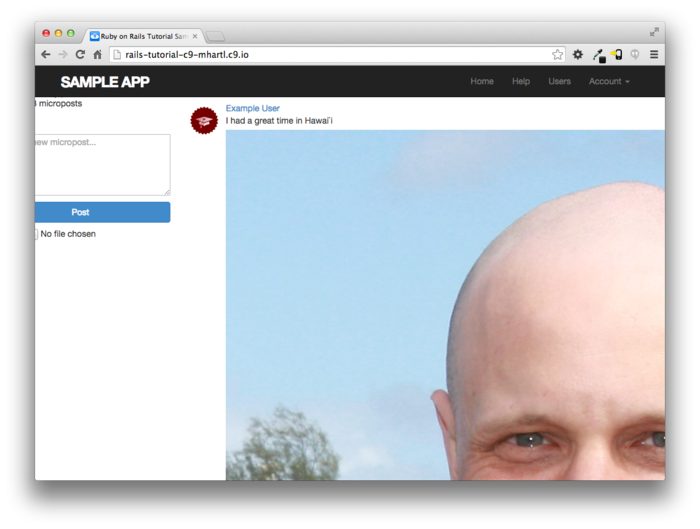Focus the new micropost text area
Viewport: 700px width, 529px height.
point(101,164)
